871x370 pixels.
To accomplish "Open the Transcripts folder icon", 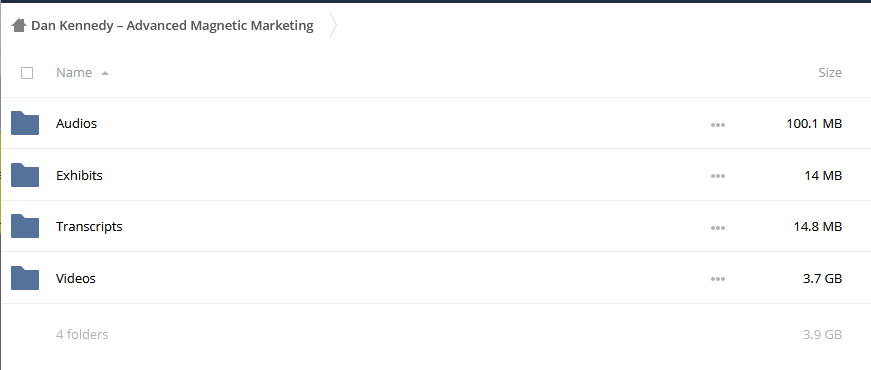I will tap(25, 226).
